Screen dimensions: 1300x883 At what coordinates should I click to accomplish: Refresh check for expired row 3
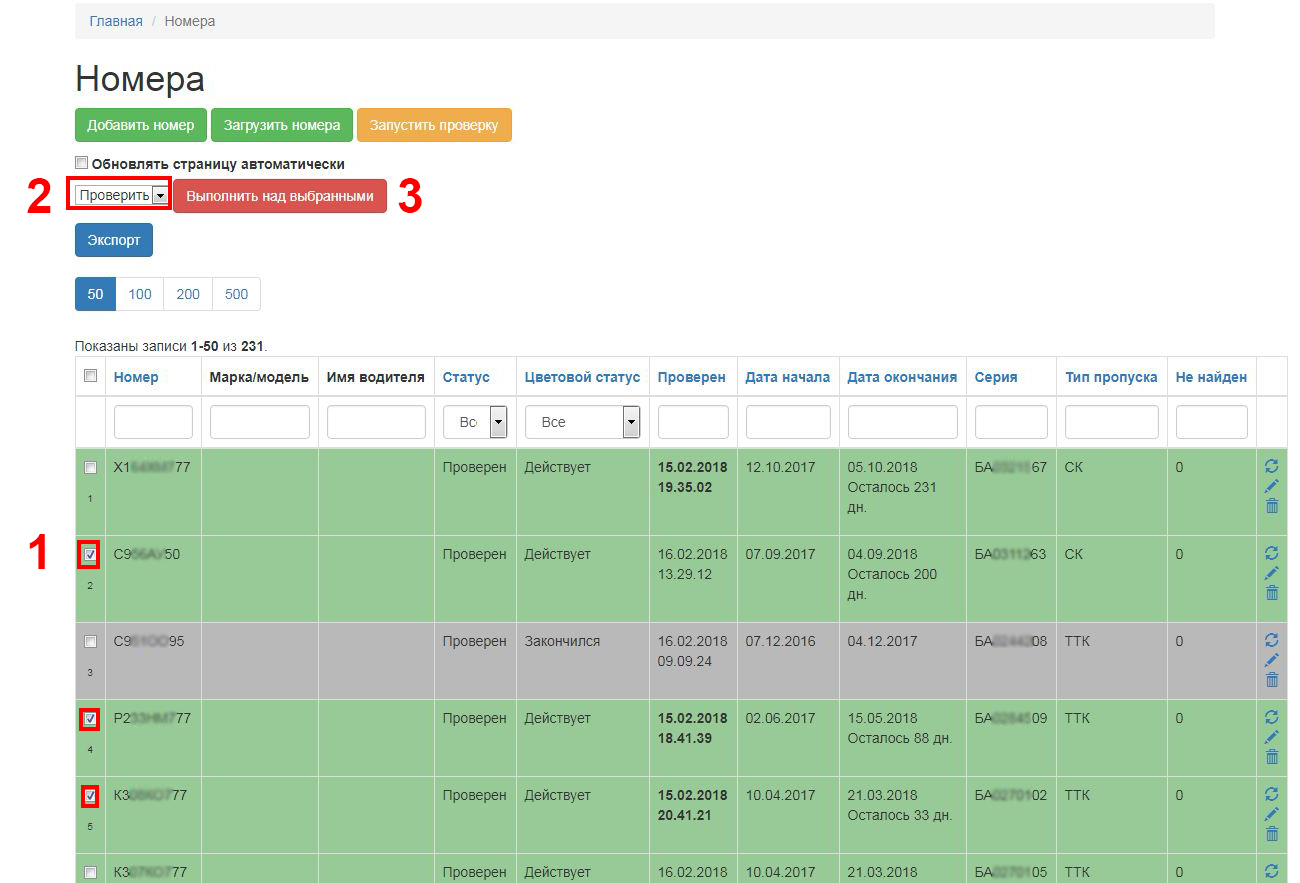(x=1272, y=640)
